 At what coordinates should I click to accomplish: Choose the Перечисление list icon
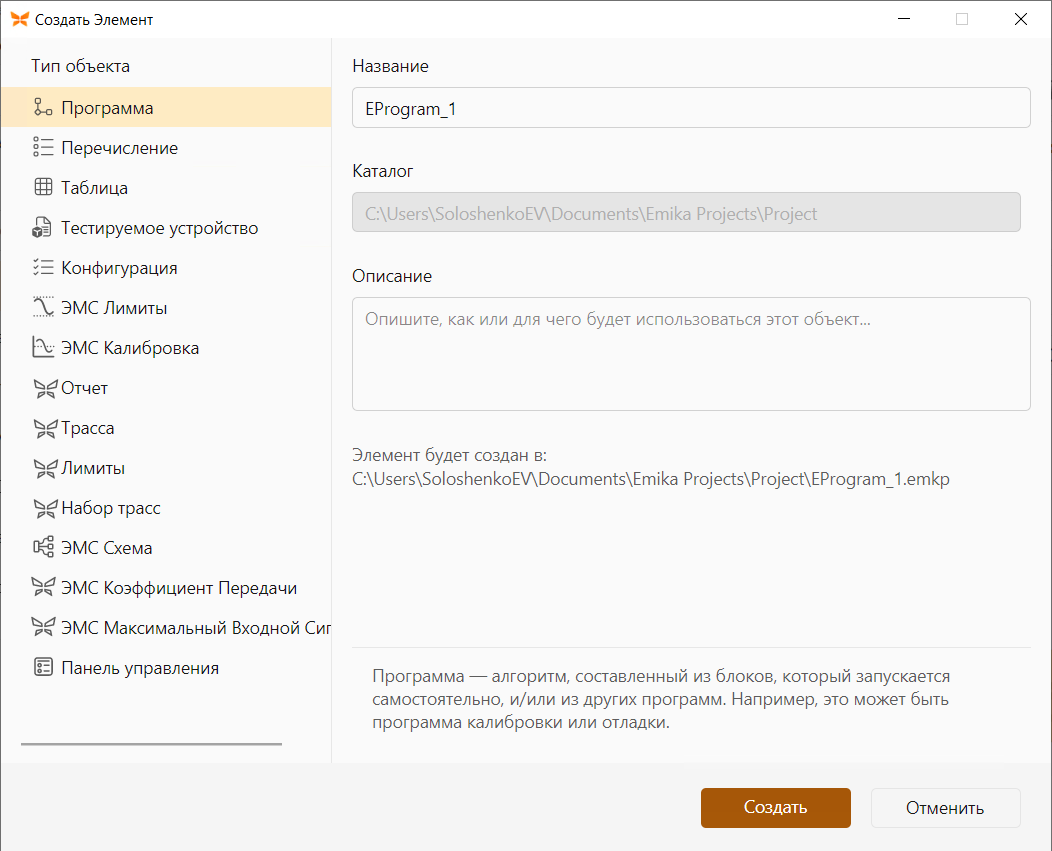43,147
